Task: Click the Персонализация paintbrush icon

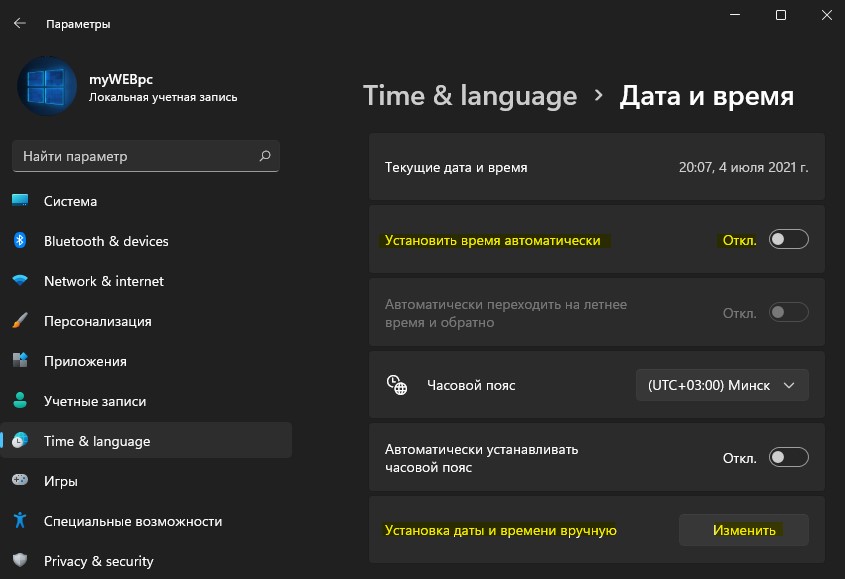Action: tap(20, 320)
